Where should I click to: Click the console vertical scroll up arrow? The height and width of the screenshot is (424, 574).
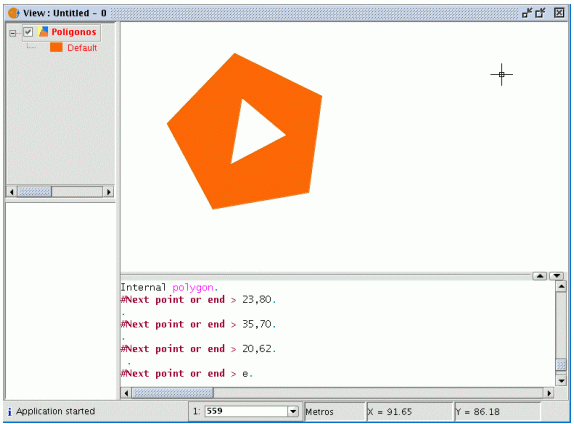pos(561,286)
